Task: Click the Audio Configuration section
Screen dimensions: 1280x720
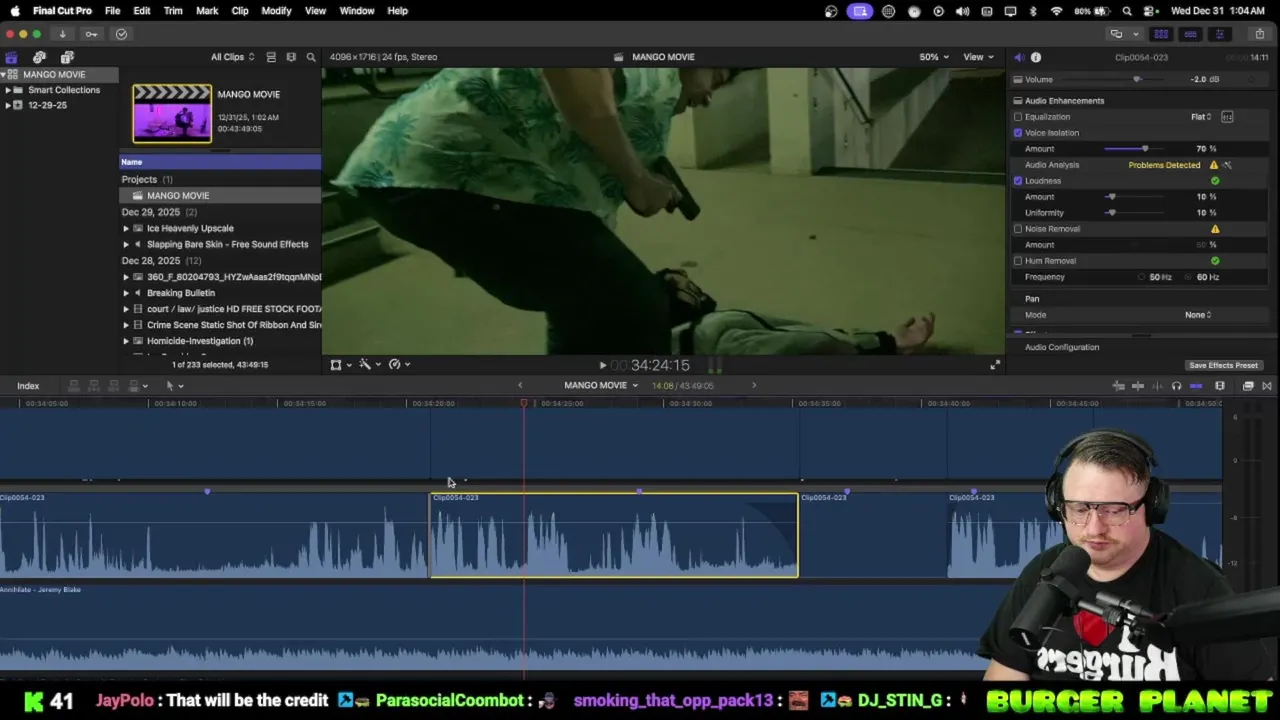Action: coord(1062,347)
